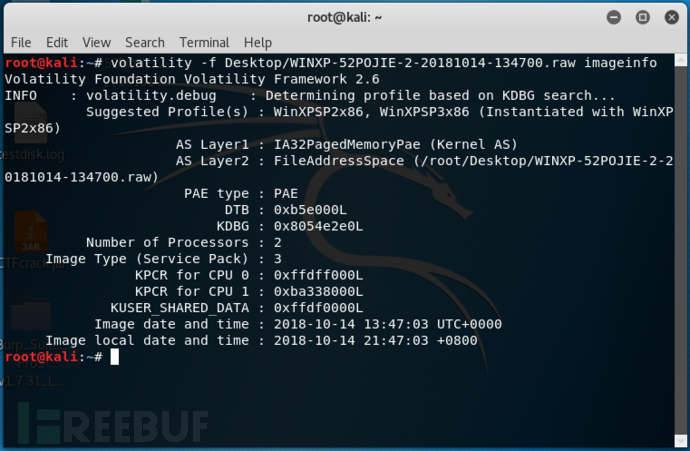690x451 pixels.
Task: Click the terminal vertical scrollbar track
Action: coord(681,250)
